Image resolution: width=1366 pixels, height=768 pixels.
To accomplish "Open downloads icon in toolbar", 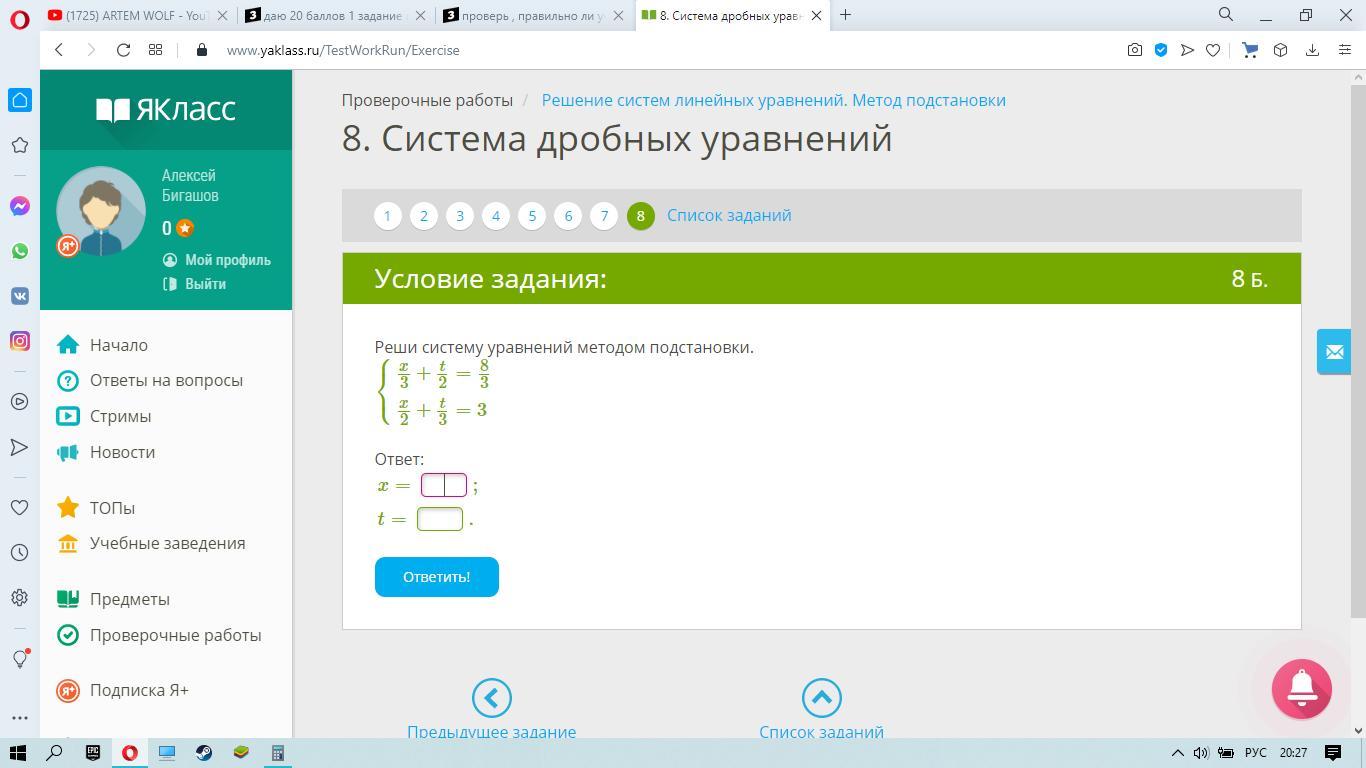I will (x=1312, y=50).
